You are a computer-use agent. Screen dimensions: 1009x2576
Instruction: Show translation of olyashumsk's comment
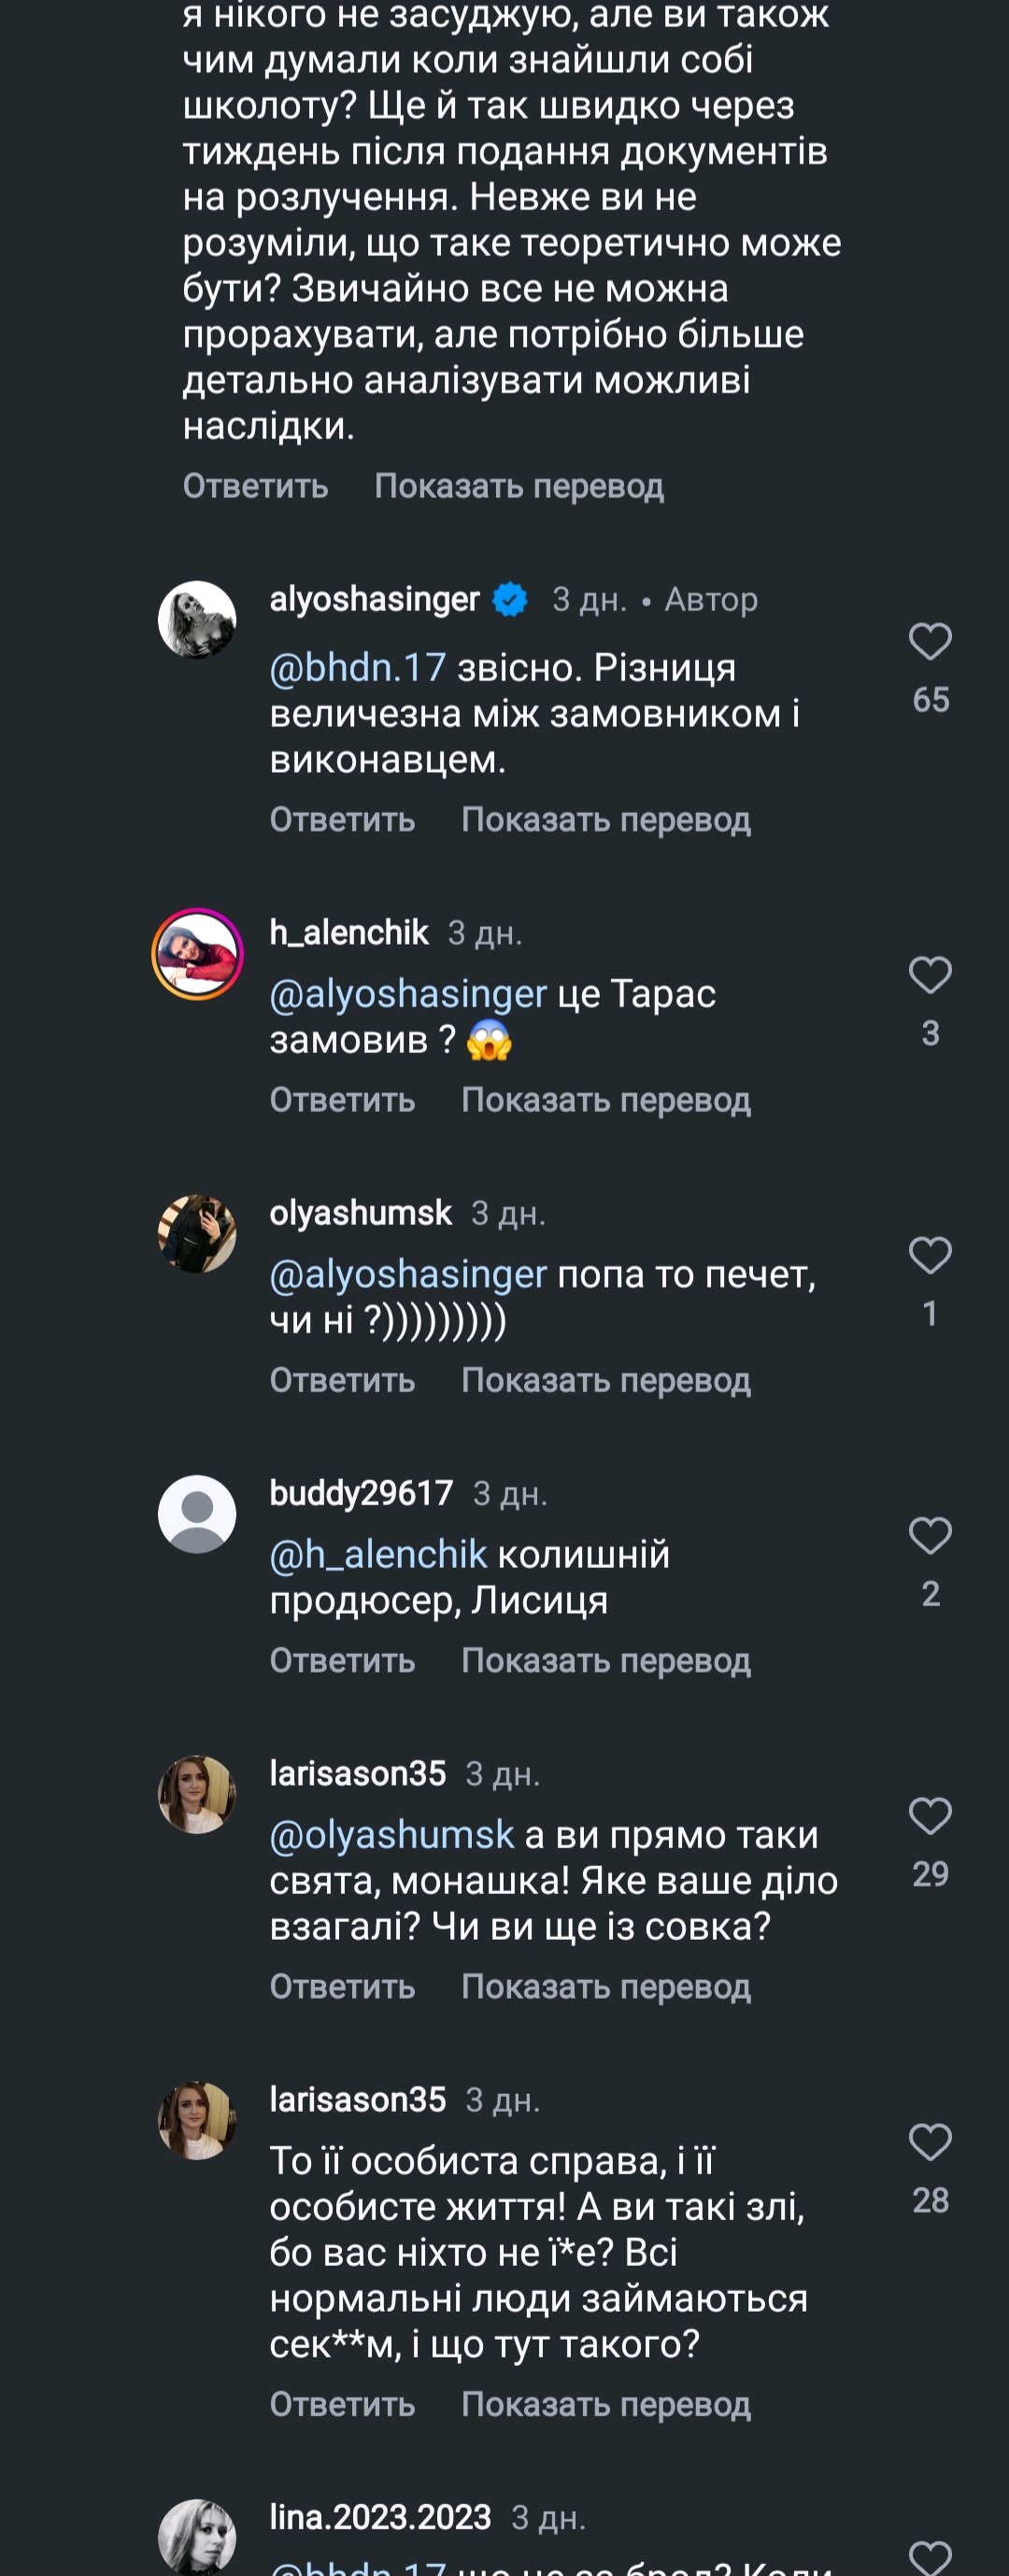click(x=605, y=1381)
